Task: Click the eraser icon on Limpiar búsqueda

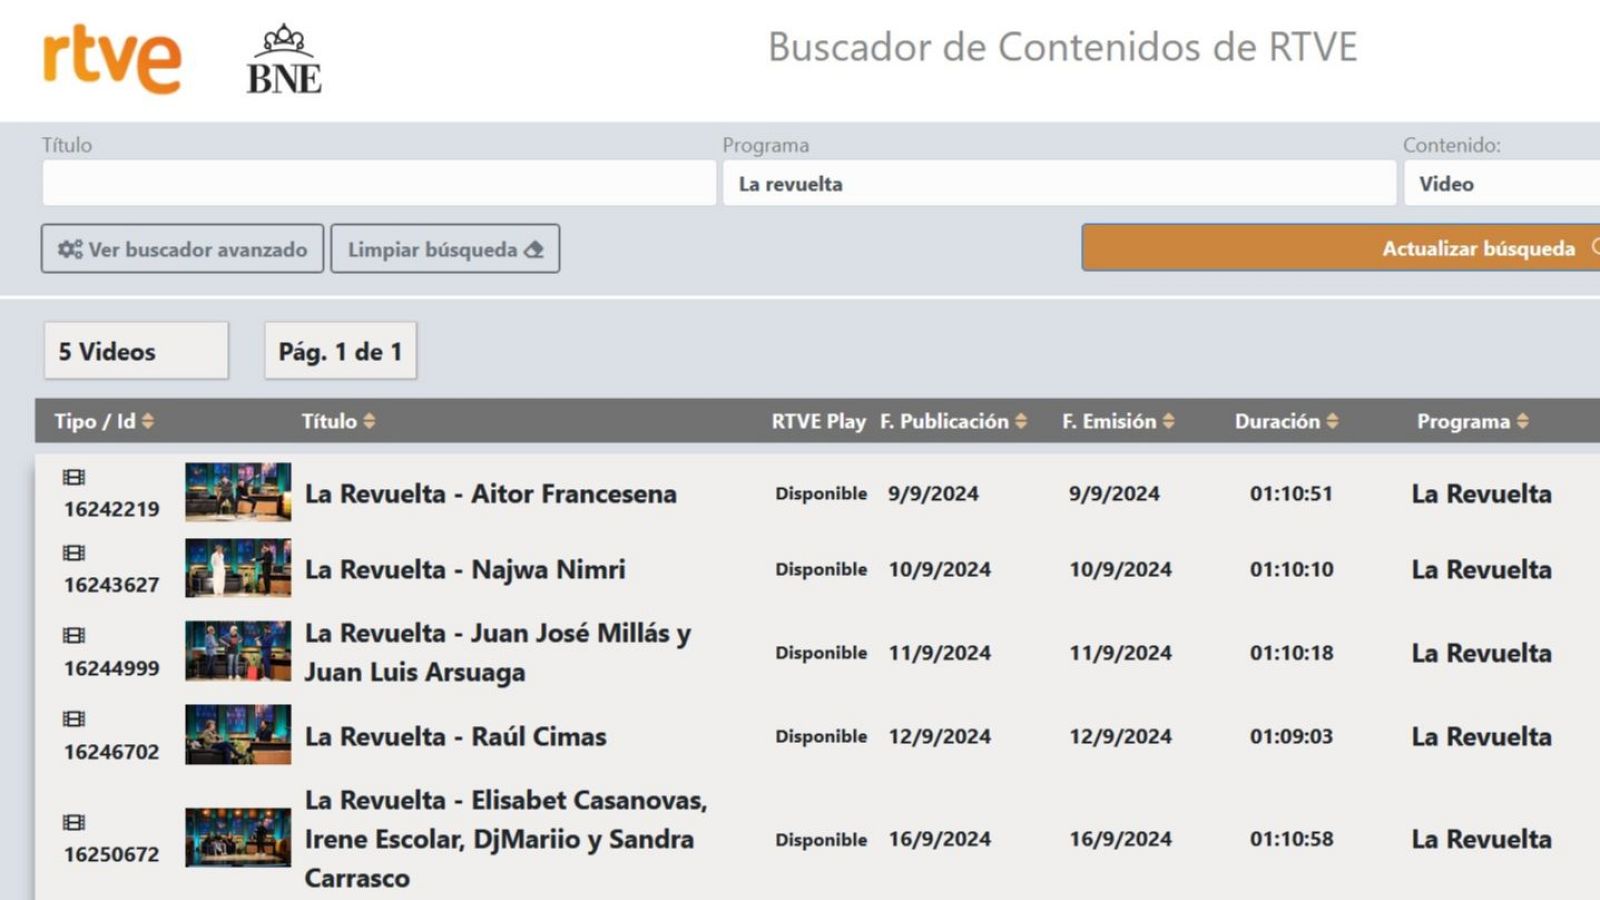Action: (x=532, y=248)
